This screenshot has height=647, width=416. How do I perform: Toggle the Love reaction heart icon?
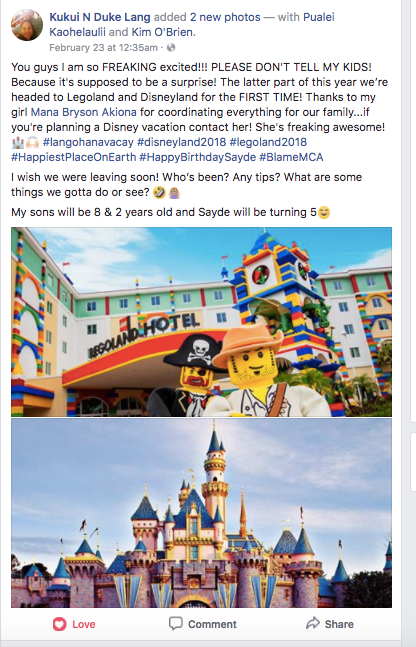(x=59, y=624)
